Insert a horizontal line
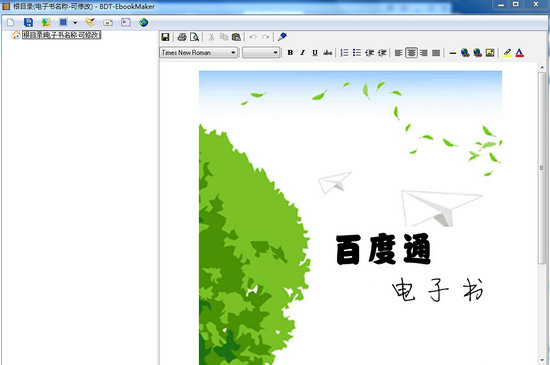 pos(452,53)
